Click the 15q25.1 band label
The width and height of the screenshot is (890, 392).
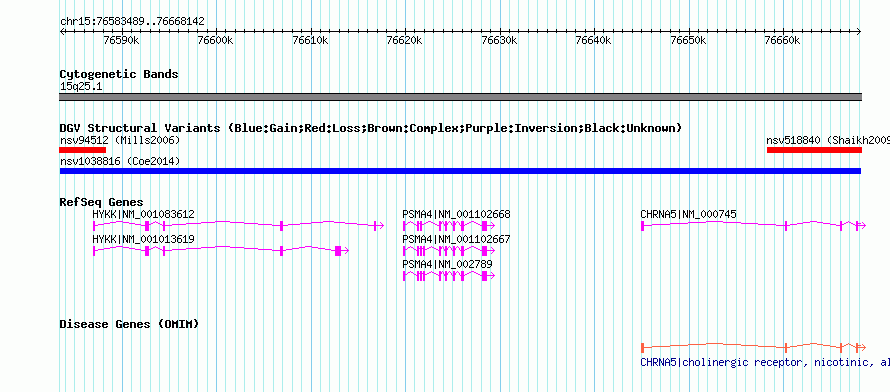pyautogui.click(x=81, y=87)
